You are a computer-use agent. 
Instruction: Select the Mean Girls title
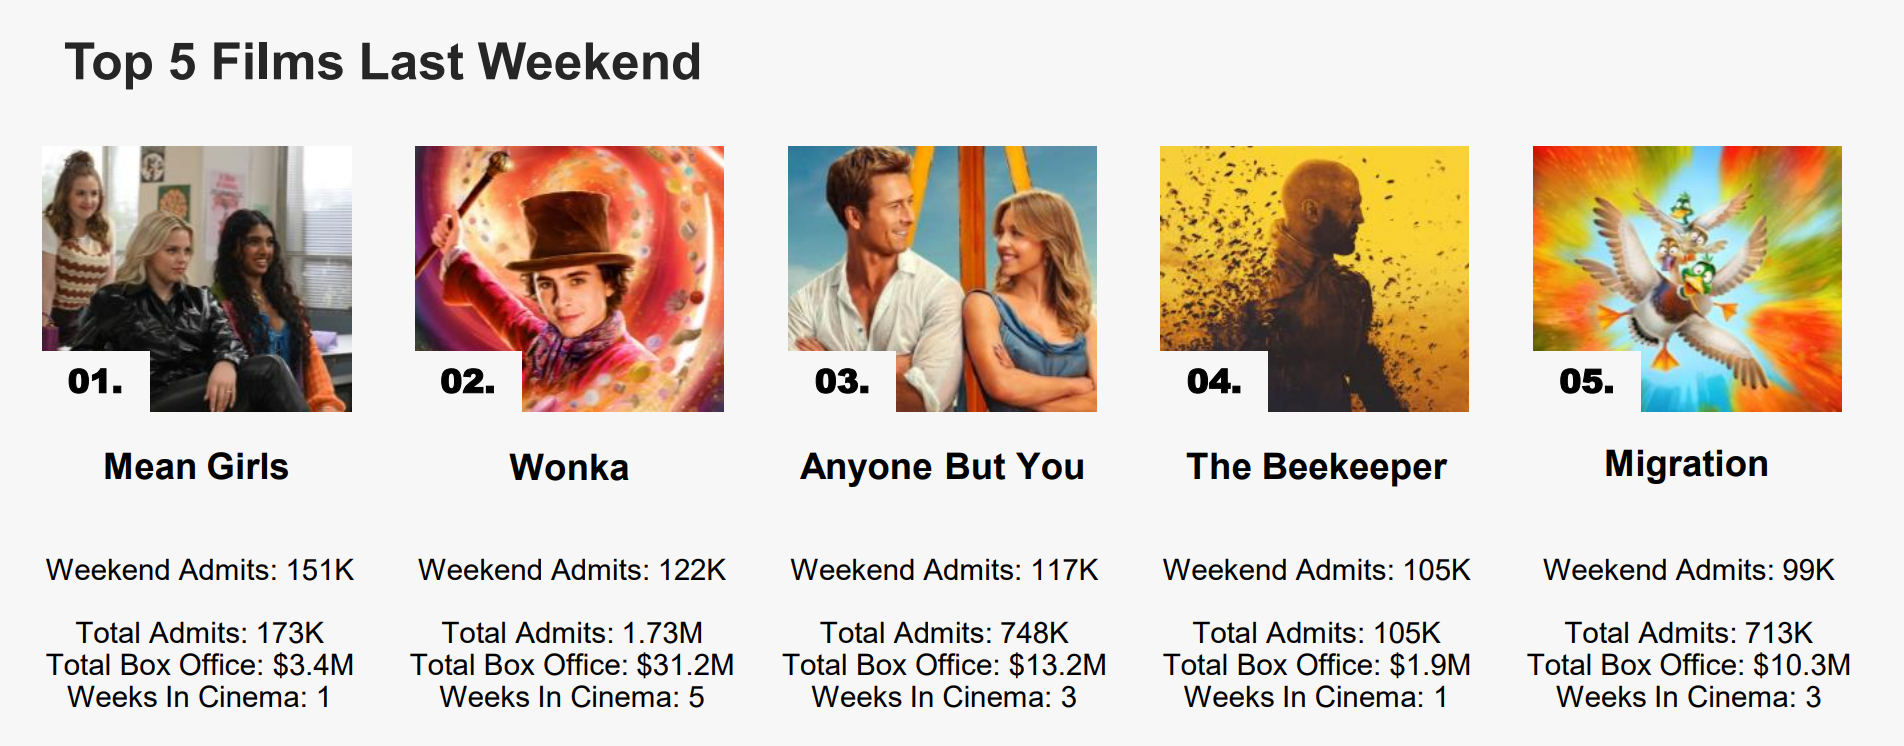[196, 467]
